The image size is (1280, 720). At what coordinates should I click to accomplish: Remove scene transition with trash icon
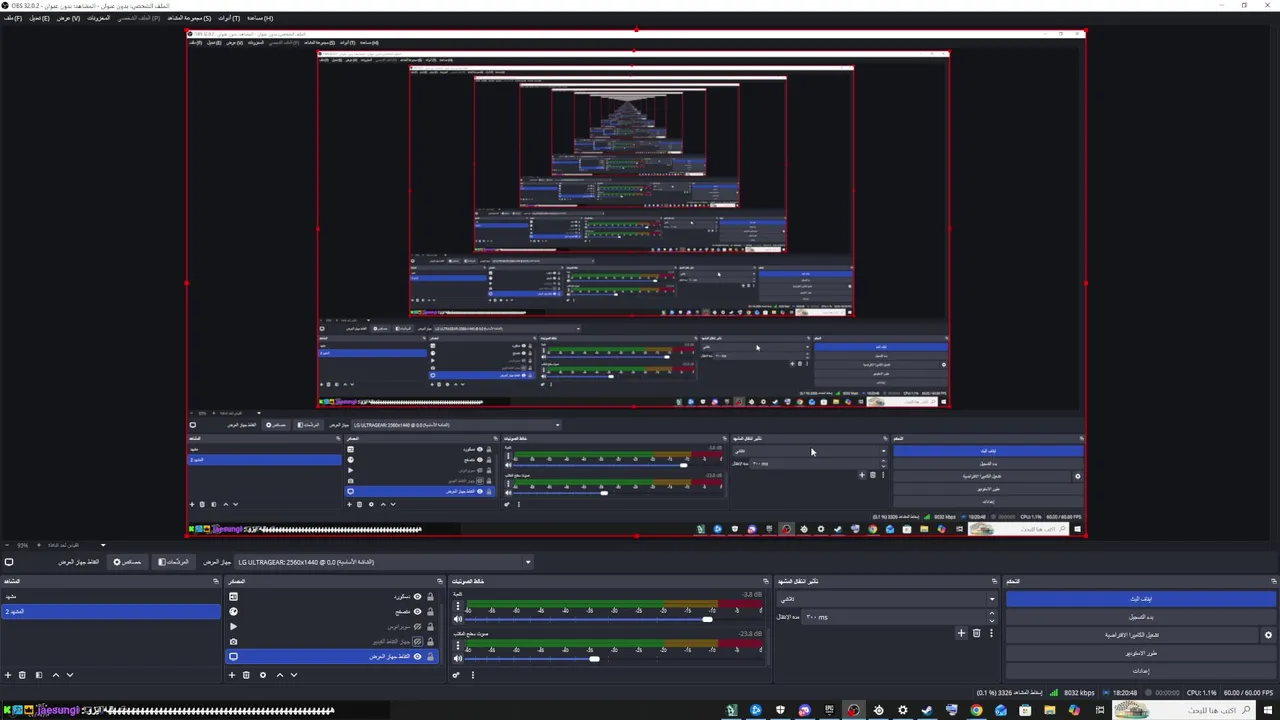[x=977, y=633]
